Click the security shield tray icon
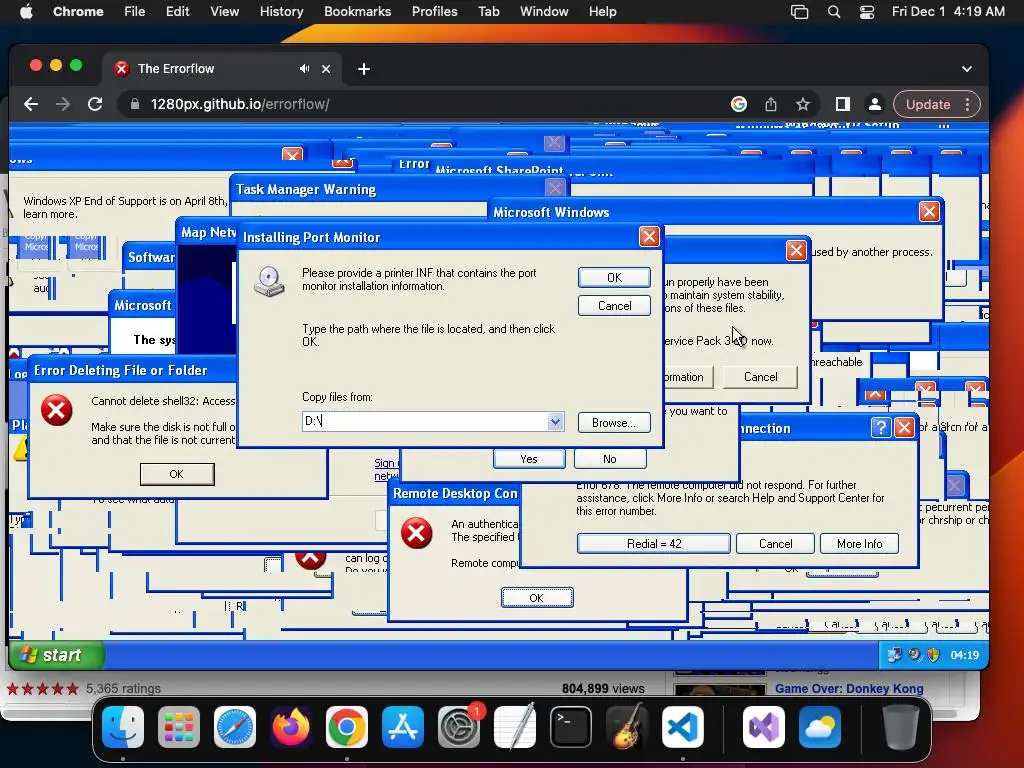1024x768 pixels. click(934, 655)
